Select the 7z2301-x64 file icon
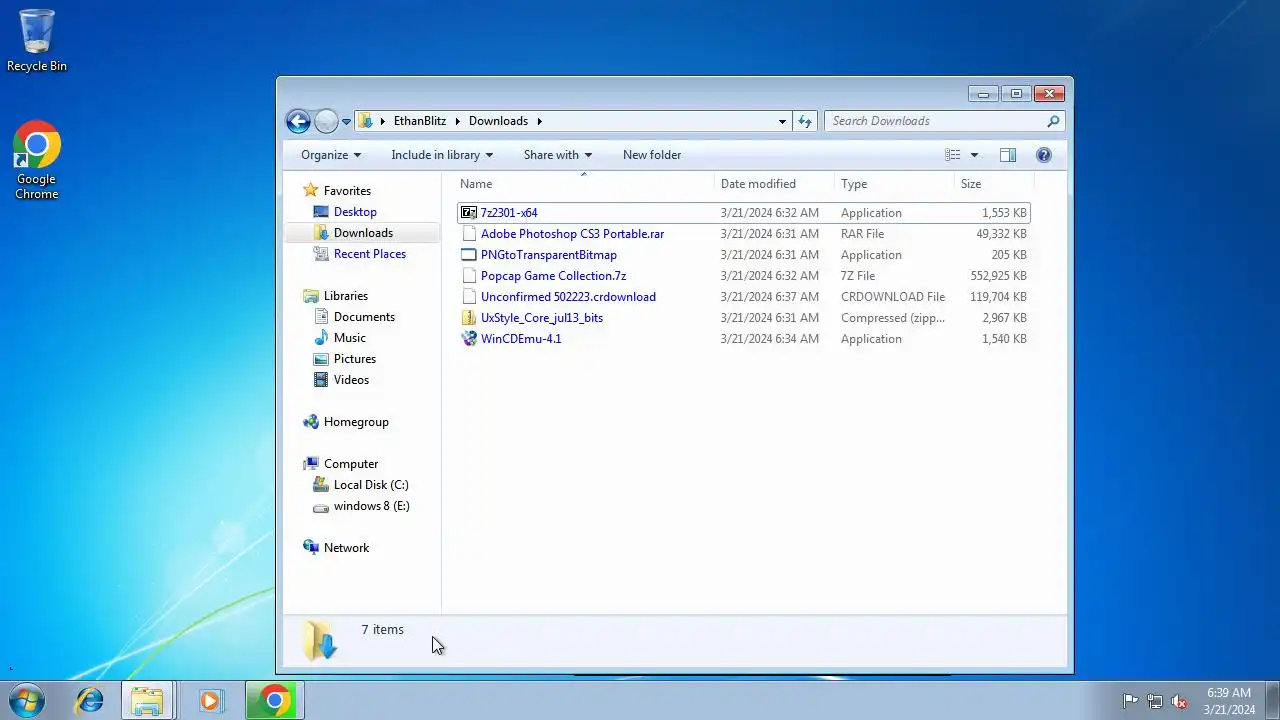Viewport: 1280px width, 720px height. tap(469, 213)
